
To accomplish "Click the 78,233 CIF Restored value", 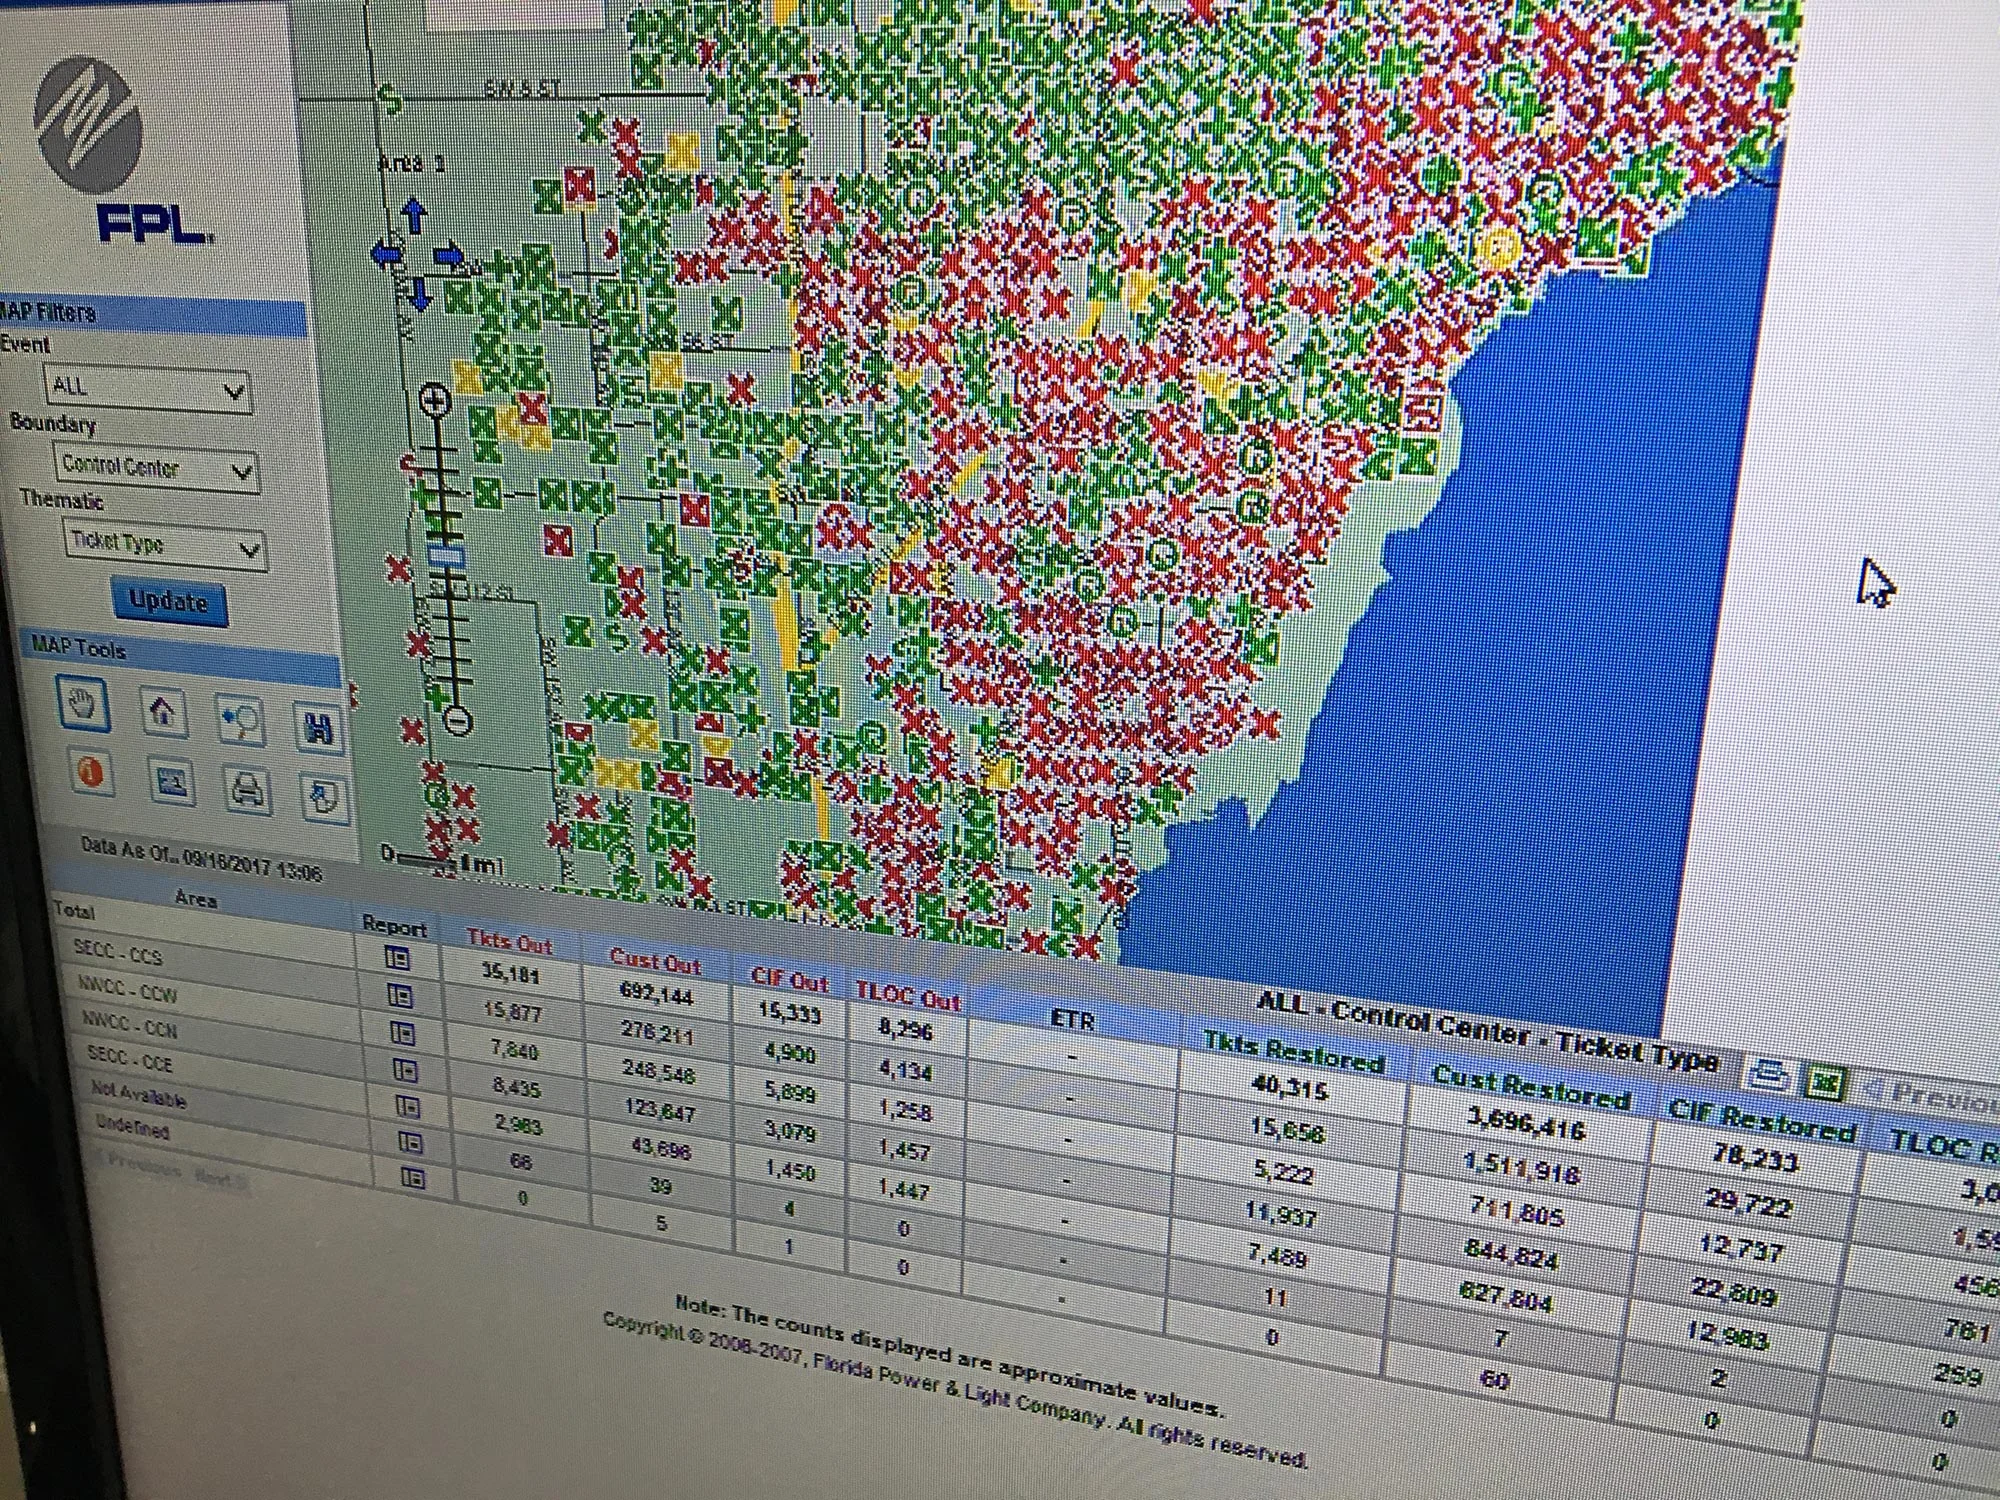I will pos(1754,1158).
